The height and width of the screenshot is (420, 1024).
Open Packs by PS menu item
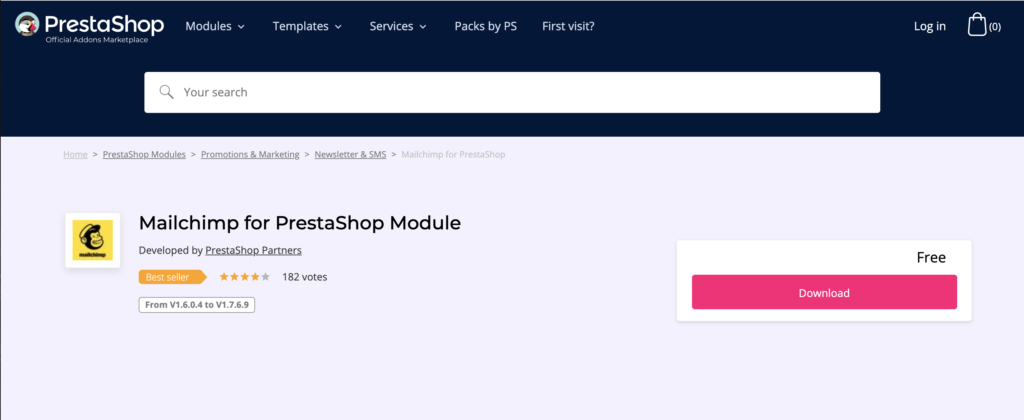click(x=485, y=26)
